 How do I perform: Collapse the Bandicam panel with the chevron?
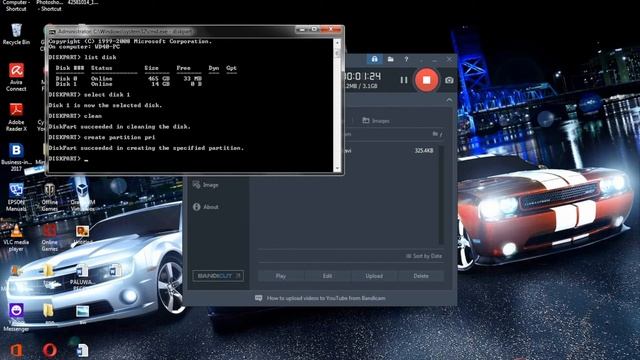pyautogui.click(x=449, y=100)
